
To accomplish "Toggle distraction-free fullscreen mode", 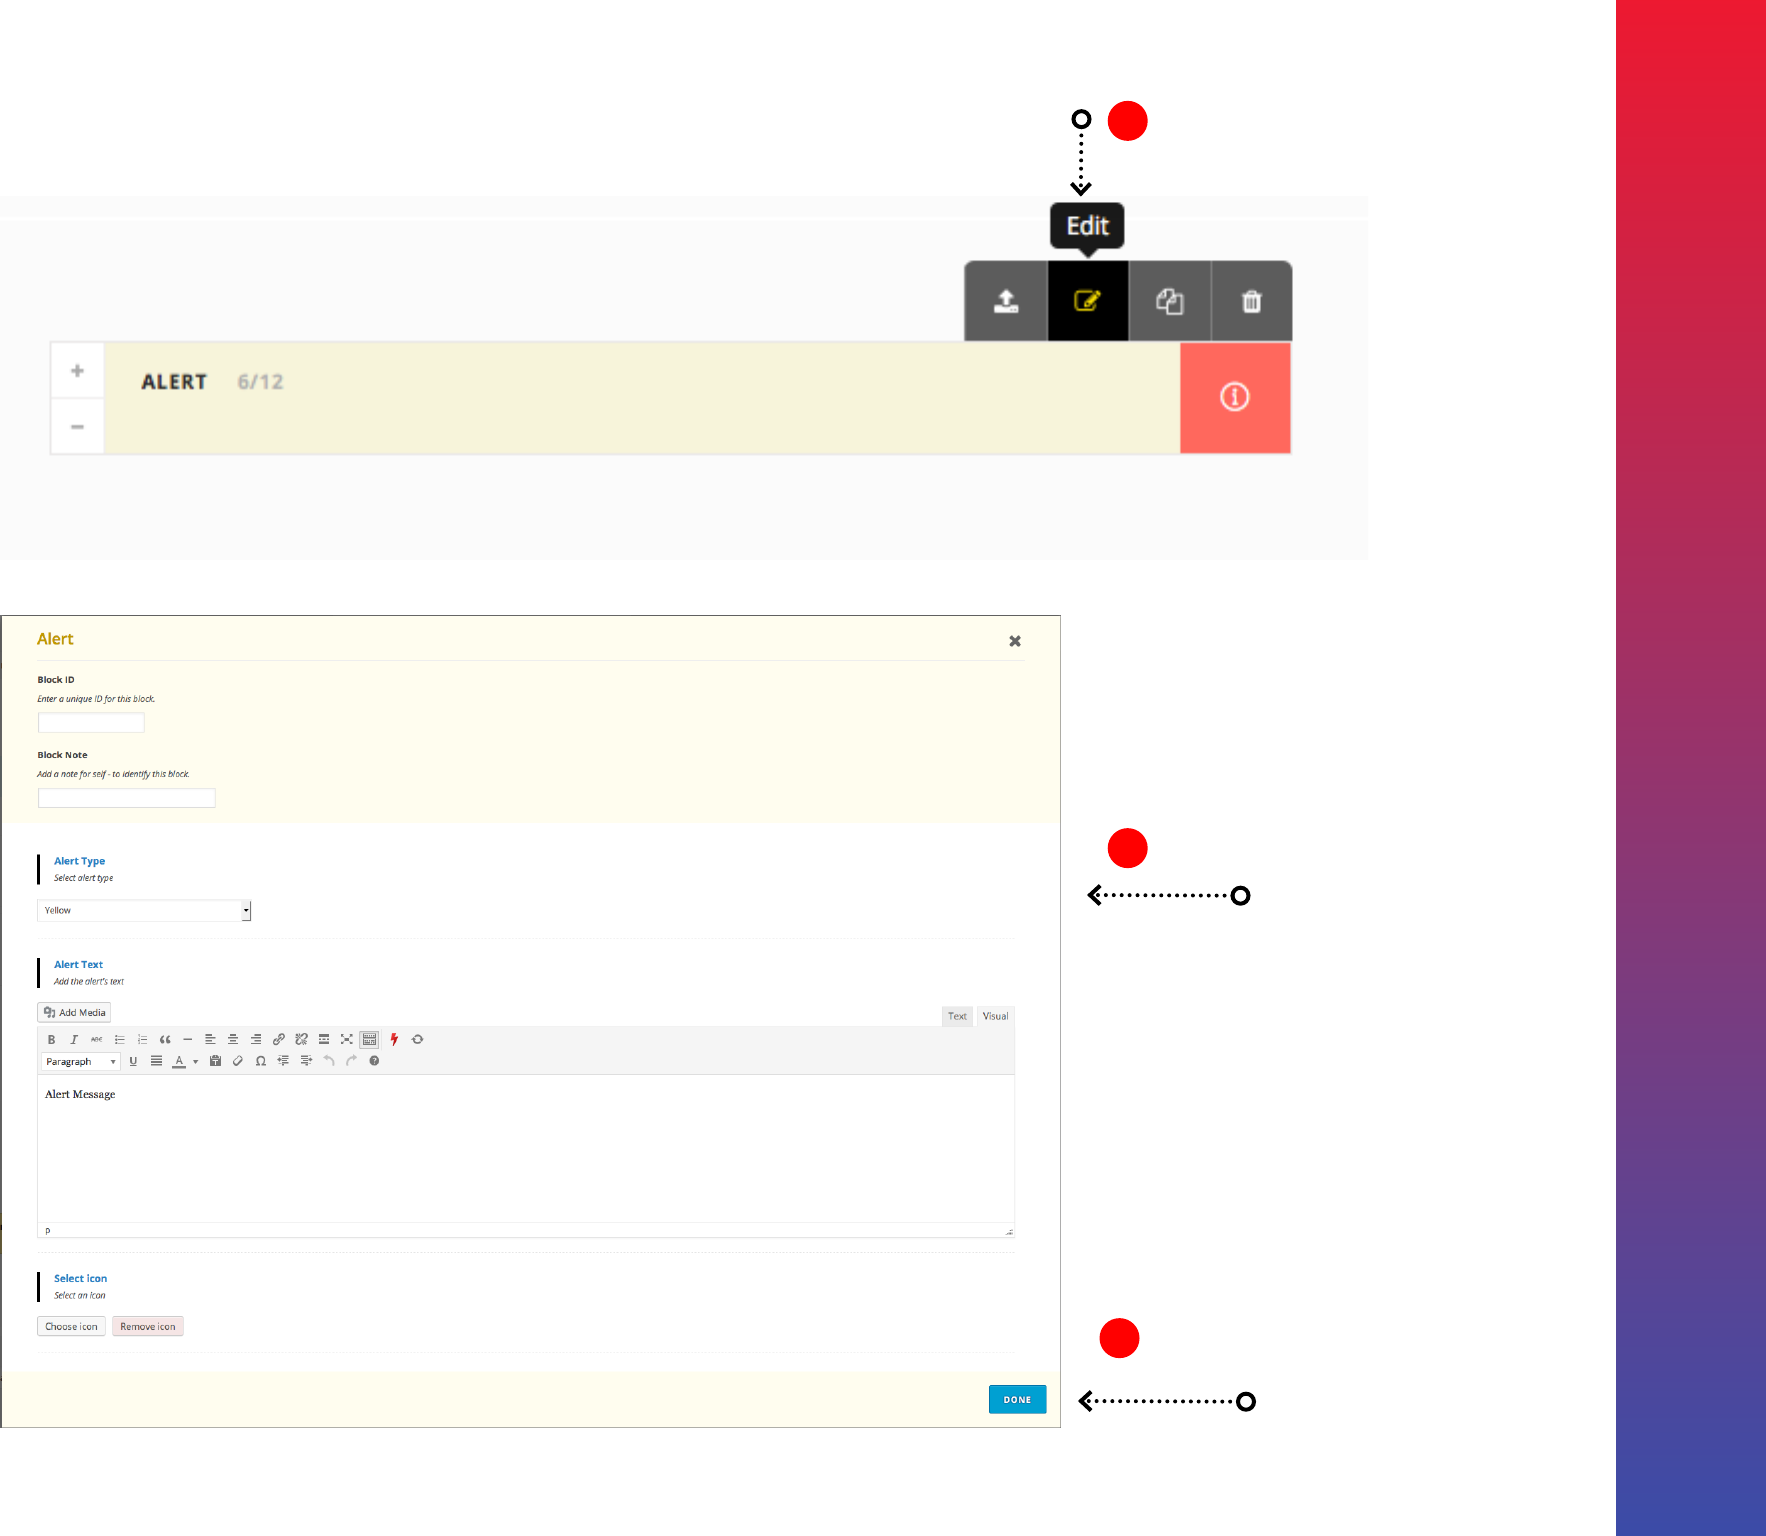I will pos(347,1039).
